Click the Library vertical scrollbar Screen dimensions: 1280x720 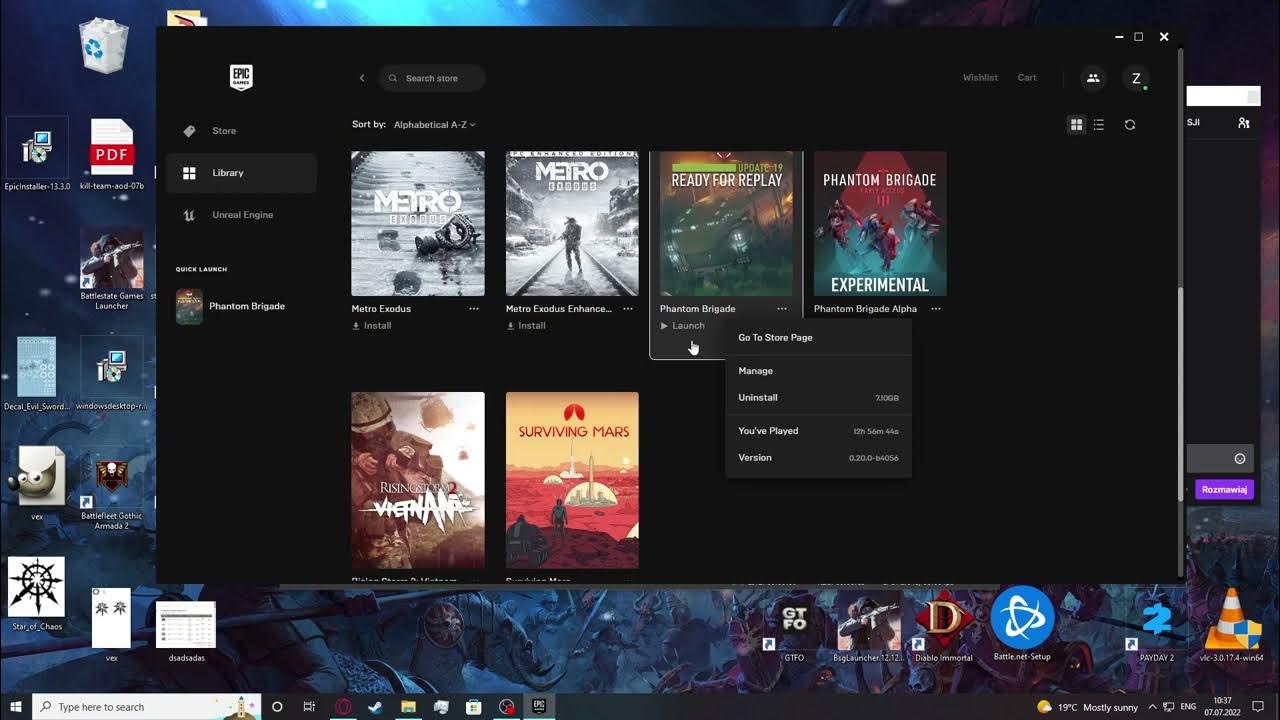point(1179,430)
